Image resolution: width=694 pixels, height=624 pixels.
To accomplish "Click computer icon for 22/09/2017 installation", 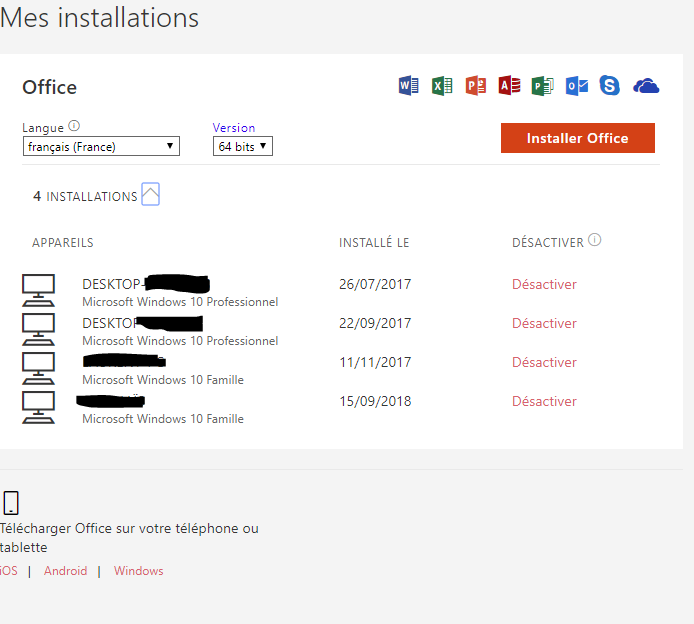I will [x=39, y=329].
